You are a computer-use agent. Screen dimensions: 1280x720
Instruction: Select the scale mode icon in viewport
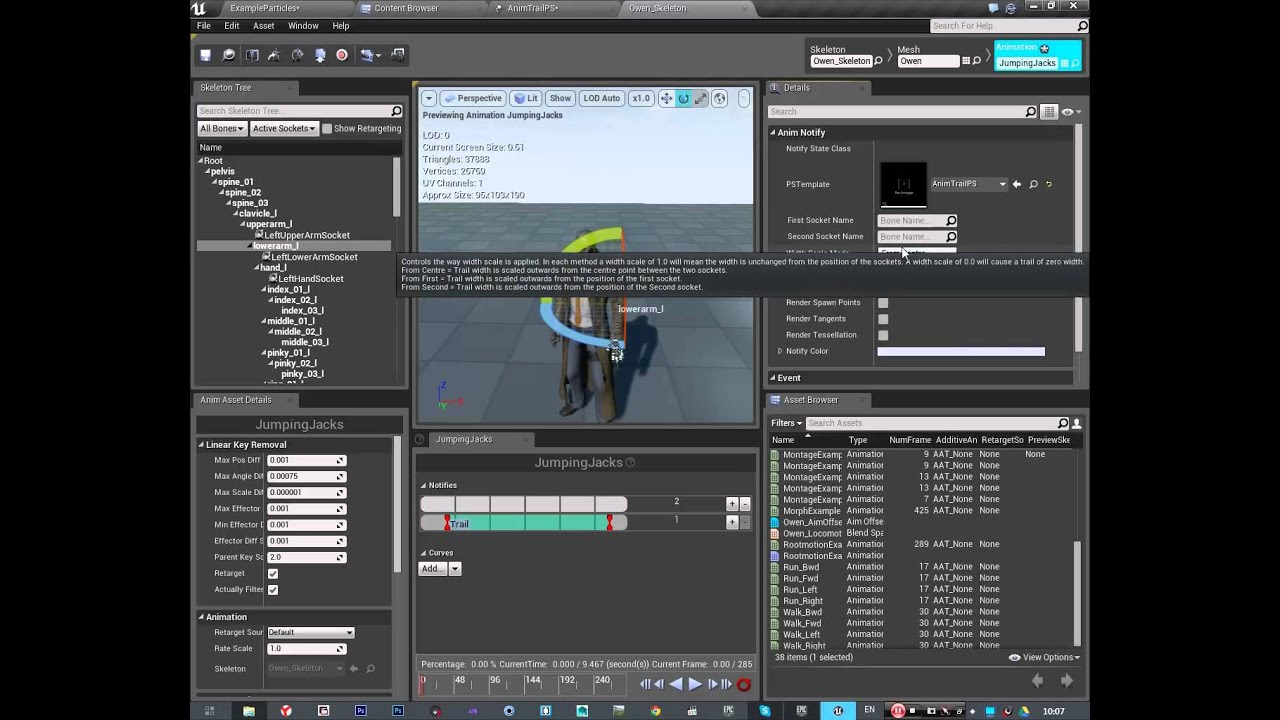pos(700,98)
